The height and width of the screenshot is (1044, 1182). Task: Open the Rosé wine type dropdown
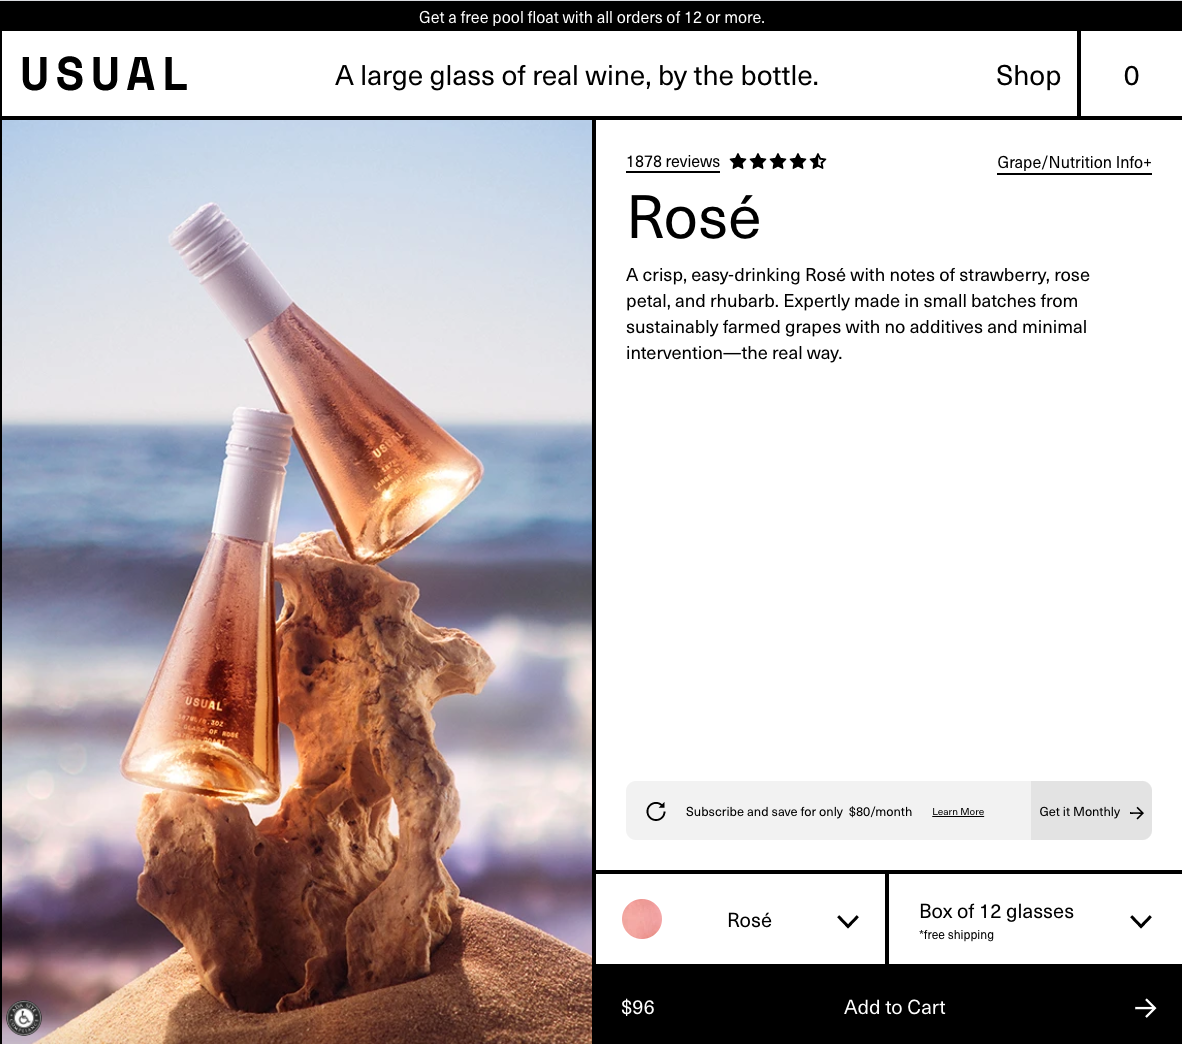pos(748,920)
